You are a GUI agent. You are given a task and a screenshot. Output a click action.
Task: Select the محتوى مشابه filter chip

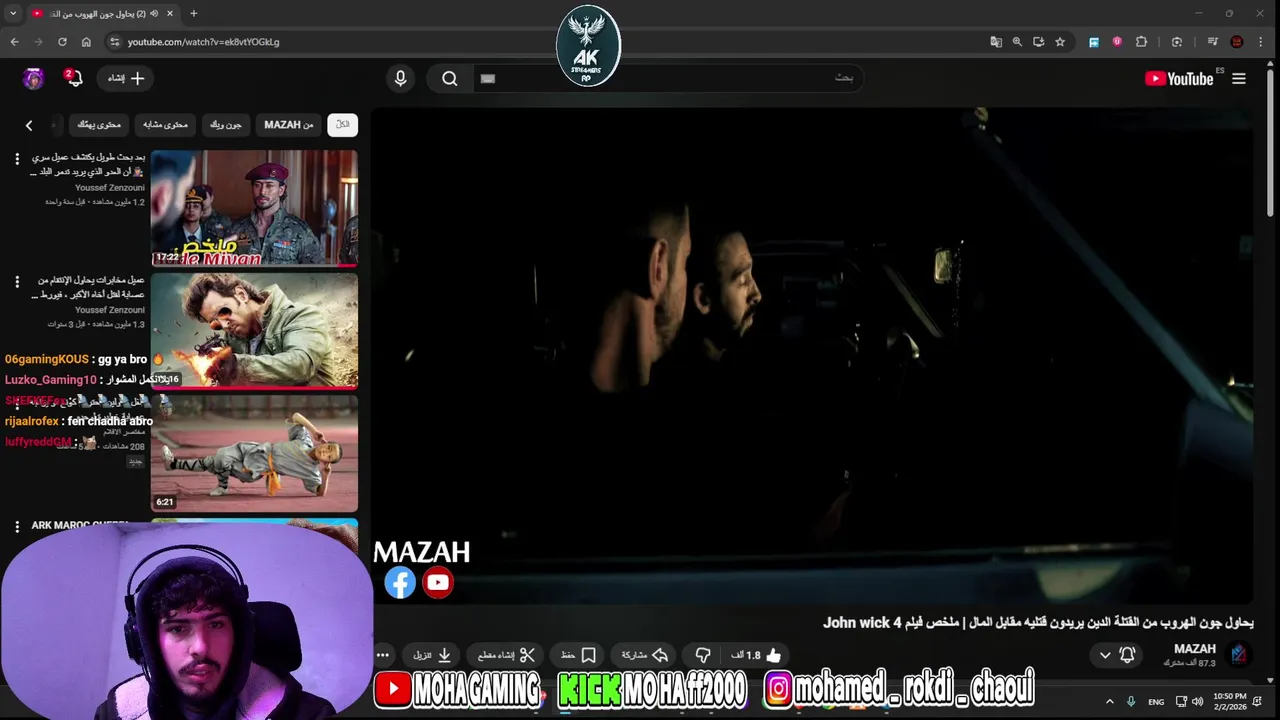click(x=165, y=125)
